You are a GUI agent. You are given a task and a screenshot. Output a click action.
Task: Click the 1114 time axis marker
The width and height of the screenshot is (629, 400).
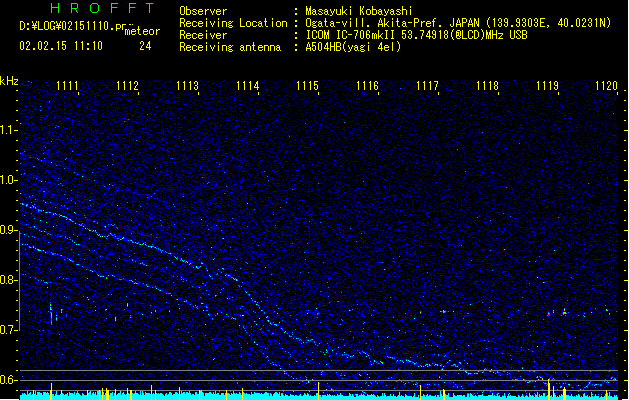248,86
